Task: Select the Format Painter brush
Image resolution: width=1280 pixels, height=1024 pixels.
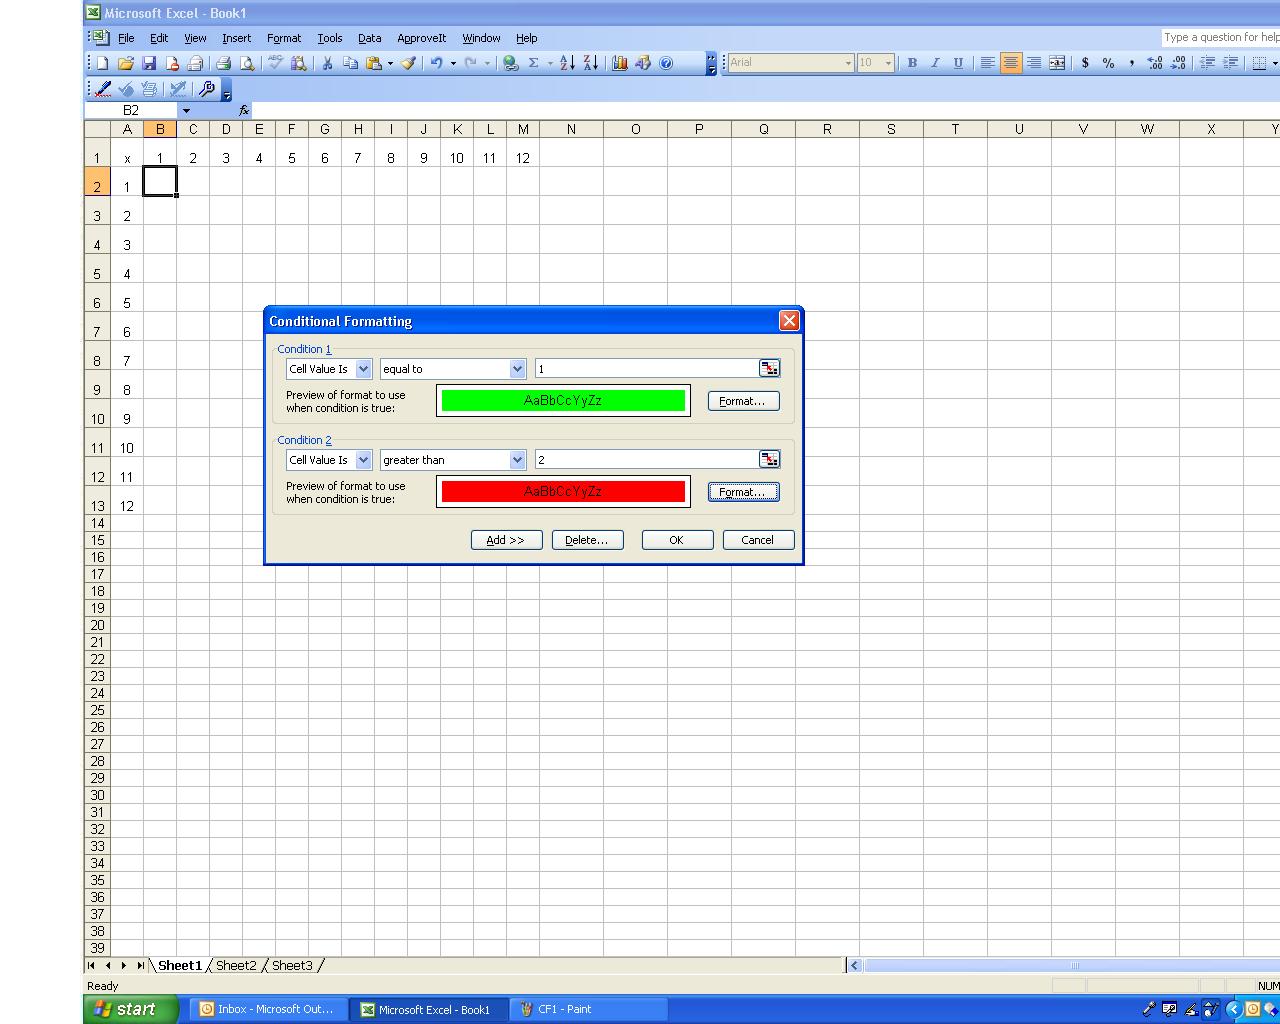Action: coord(408,63)
